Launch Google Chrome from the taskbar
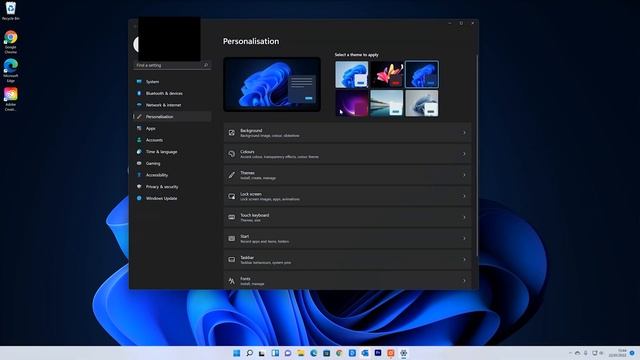 point(339,353)
